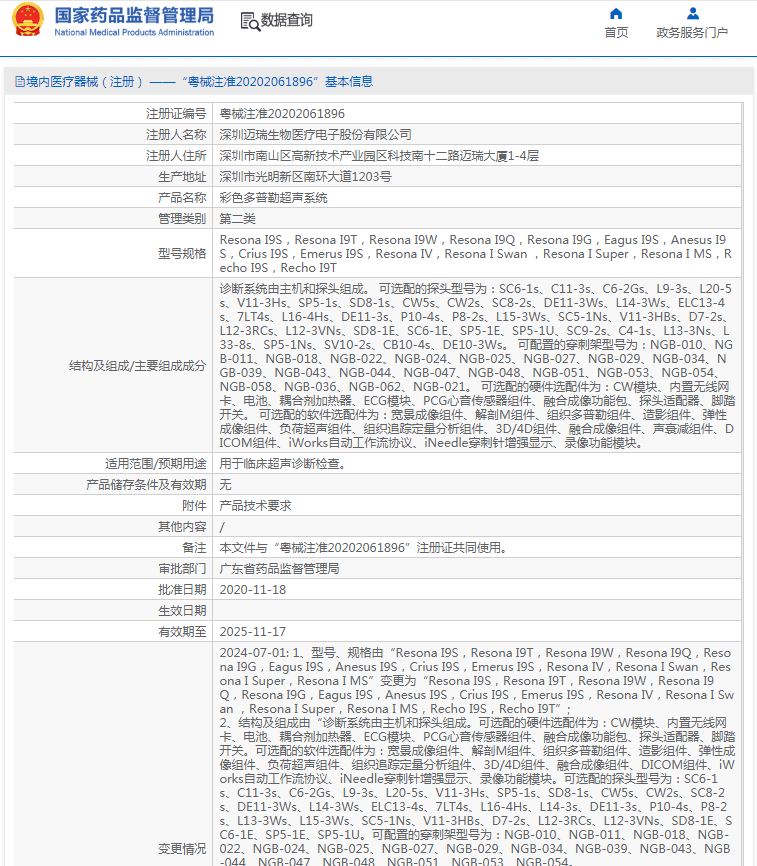Select the 型号规格 label cell
Screen dimensions: 757x866
[x=113, y=254]
